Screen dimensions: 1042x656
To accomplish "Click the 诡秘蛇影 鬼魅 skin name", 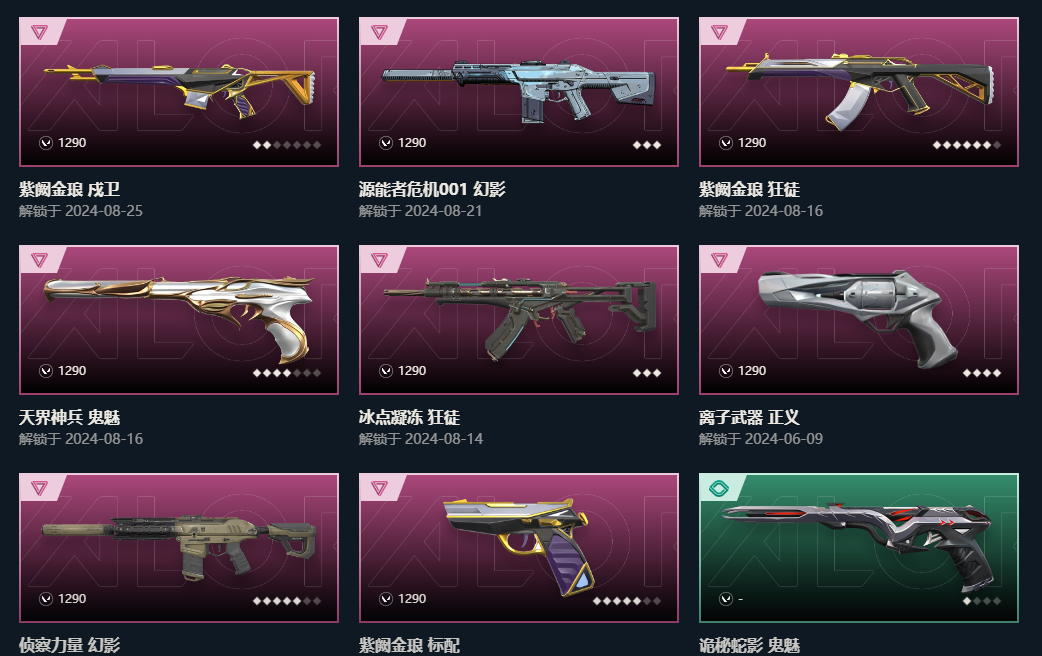I will tap(749, 645).
